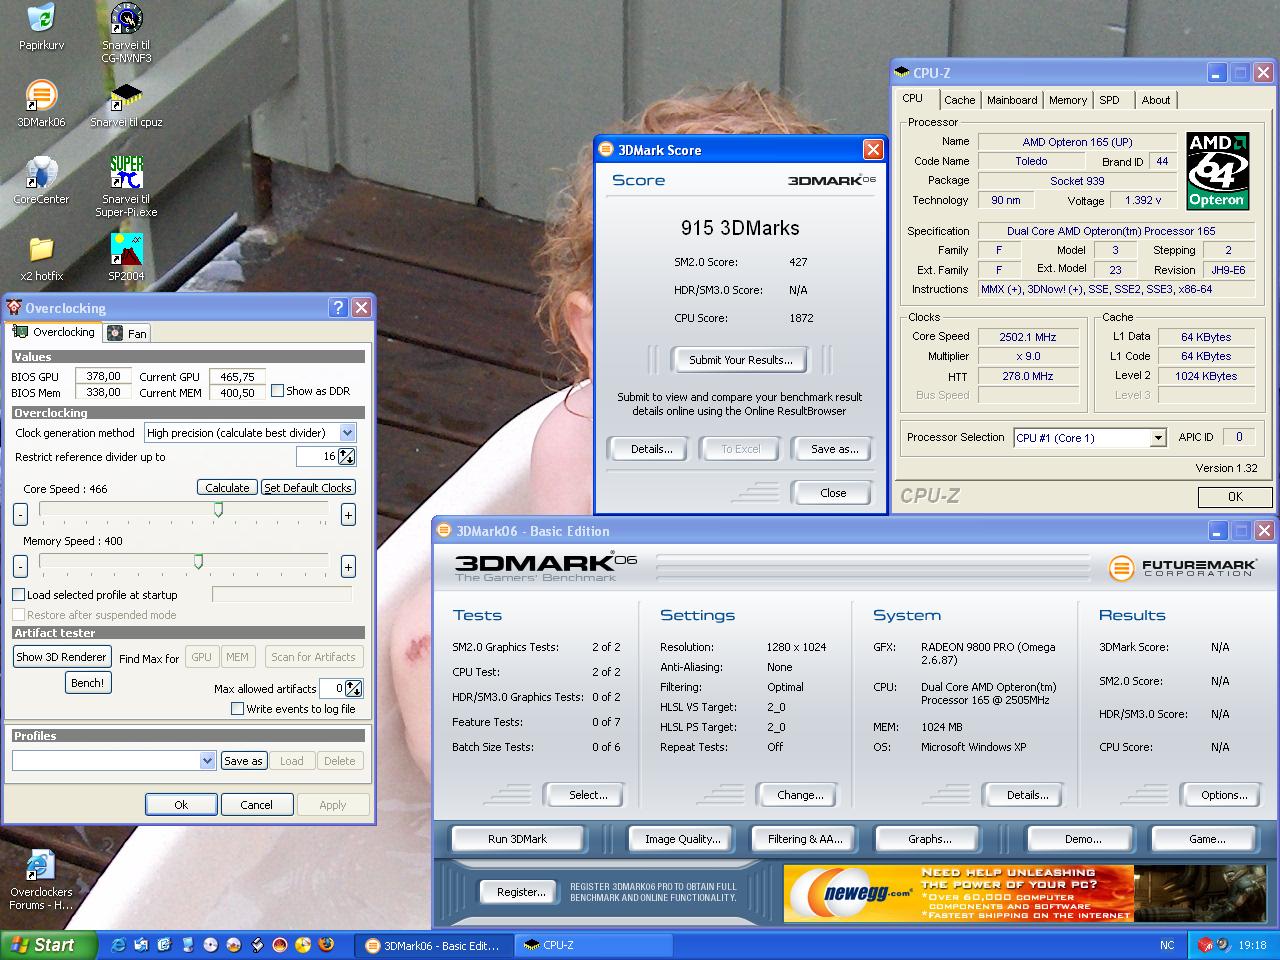Screen dimensions: 1280x960
Task: Click the AMD64 Opteron logo in CPU-Z
Action: point(1217,170)
